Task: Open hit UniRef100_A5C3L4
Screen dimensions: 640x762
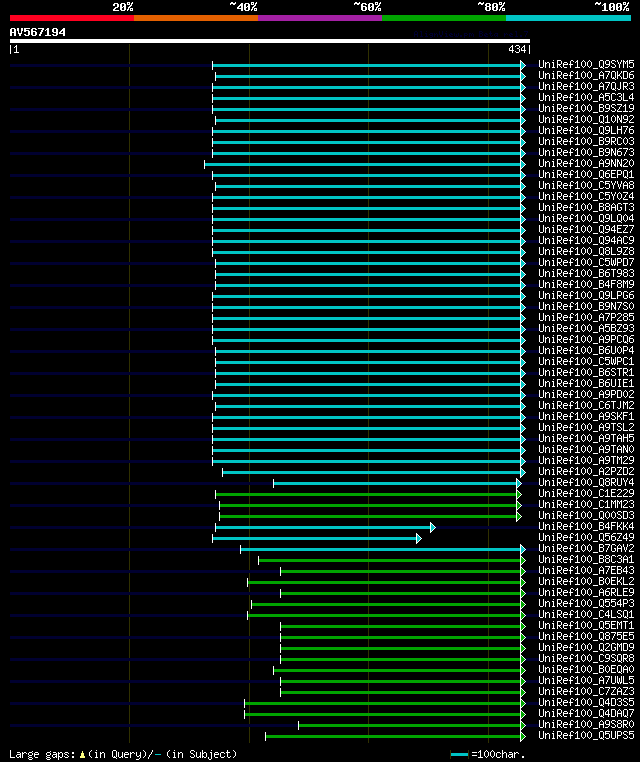Action: pyautogui.click(x=586, y=97)
